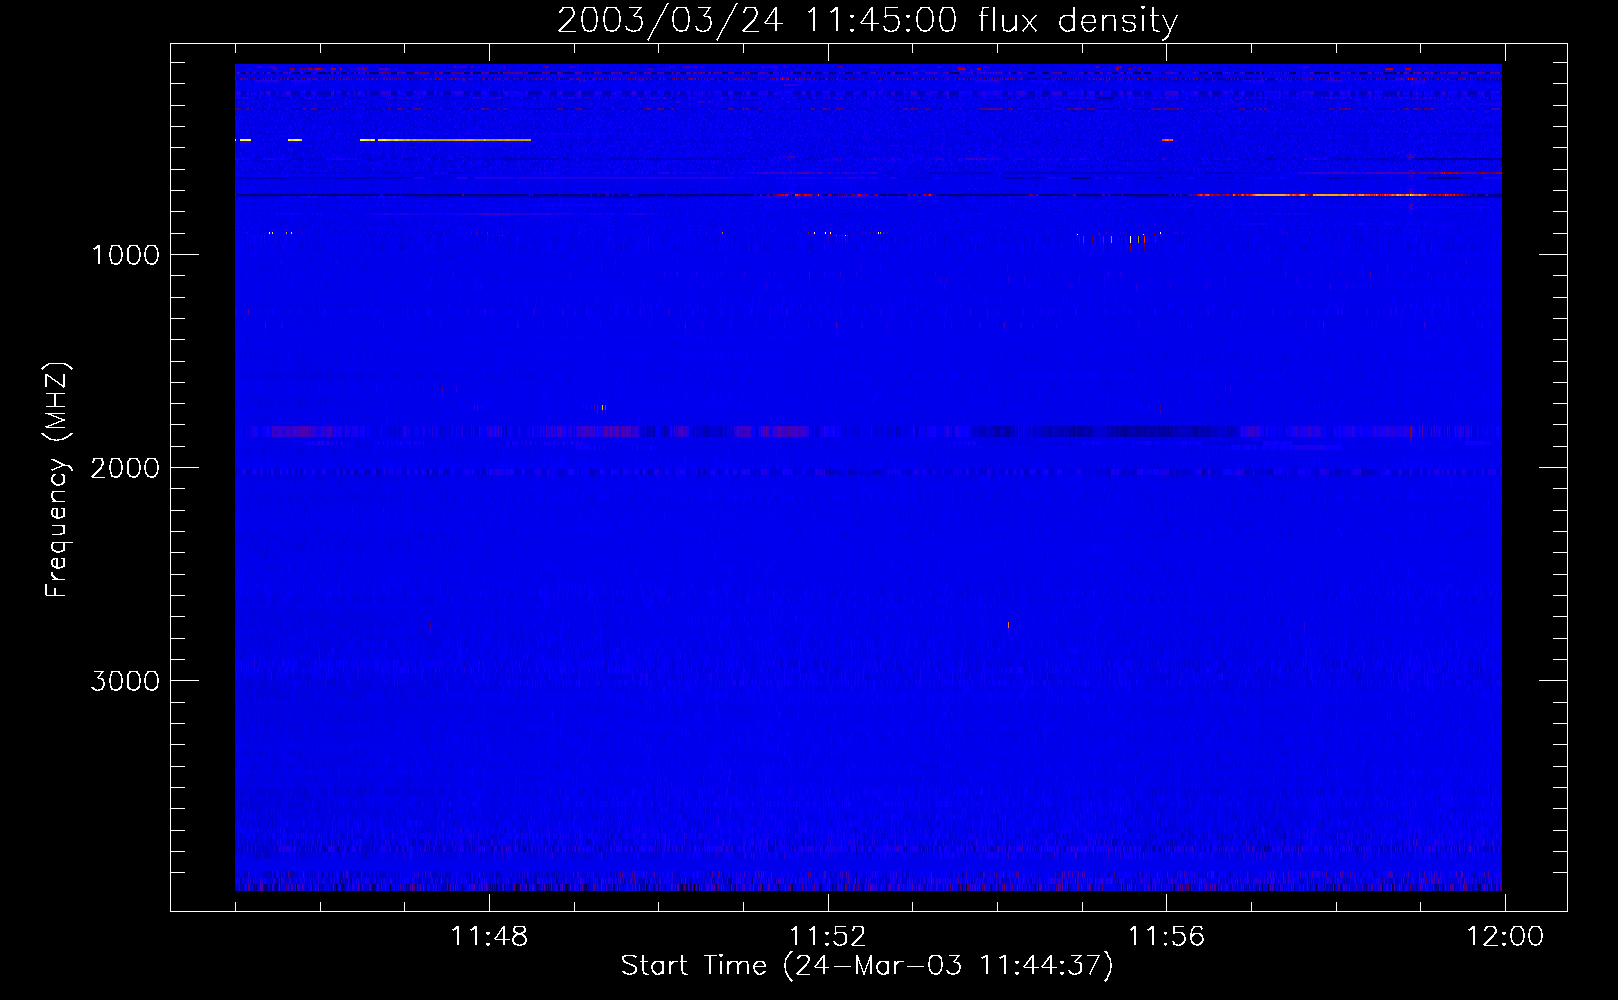
Task: Click the 2000 frequency axis label
Action: click(x=125, y=468)
